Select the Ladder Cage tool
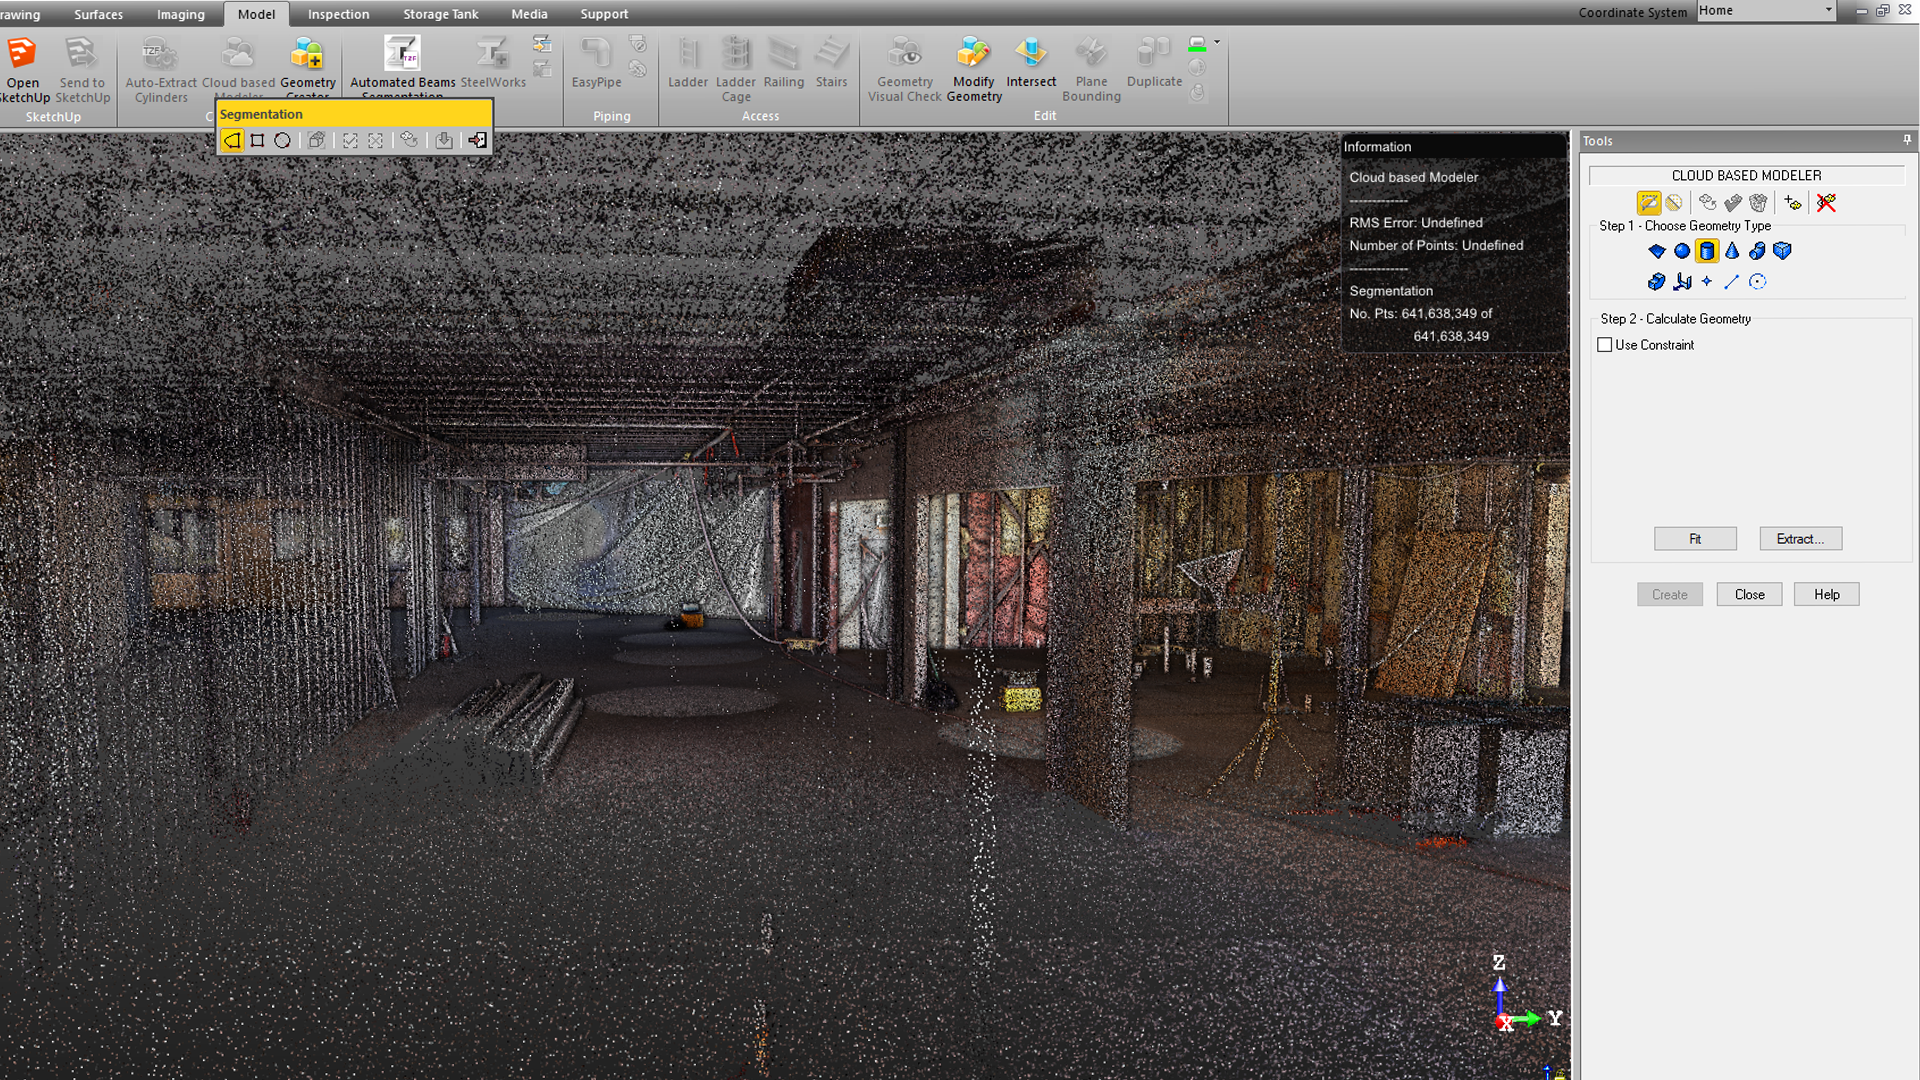The height and width of the screenshot is (1080, 1920). coord(736,69)
